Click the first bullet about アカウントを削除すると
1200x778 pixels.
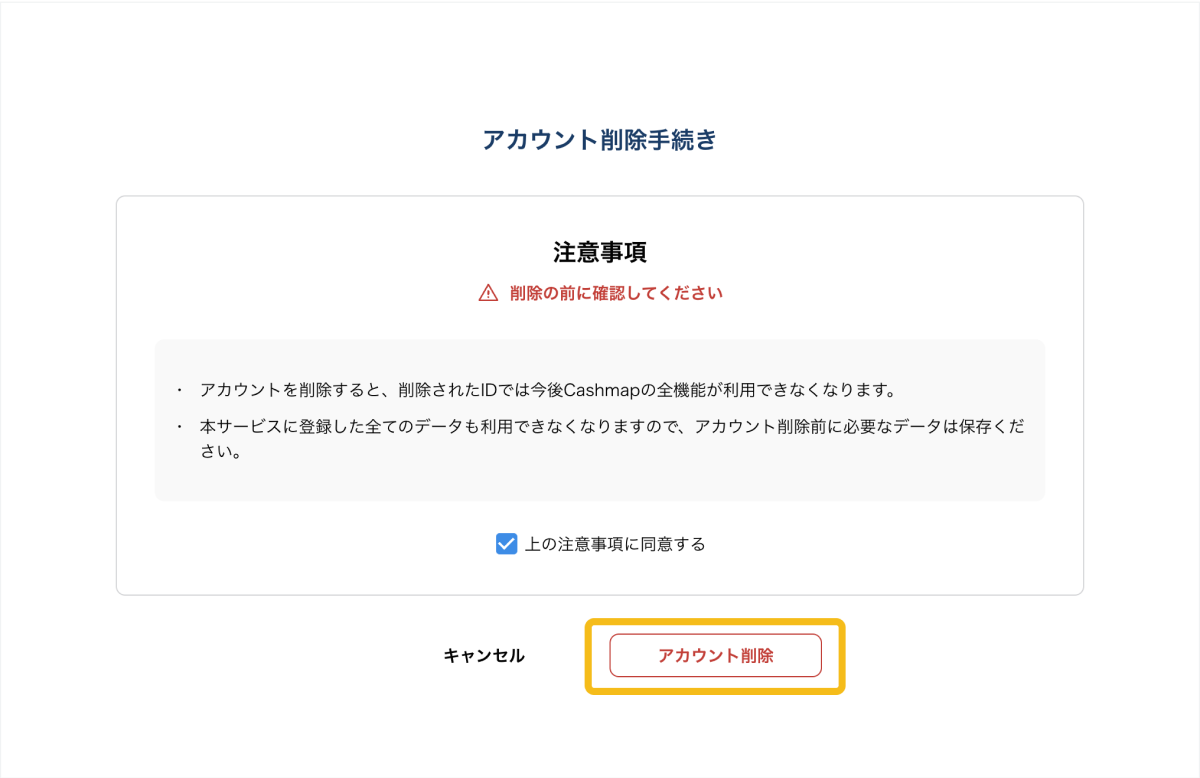point(545,389)
